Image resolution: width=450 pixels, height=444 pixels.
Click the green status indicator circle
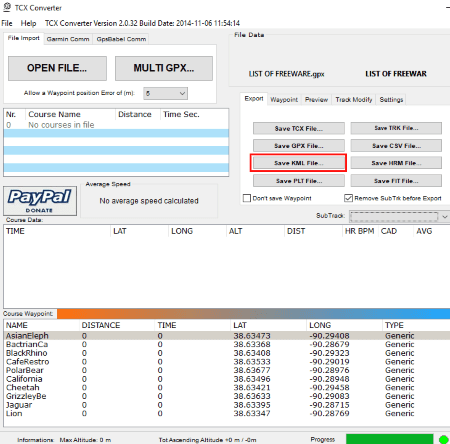coord(444,439)
